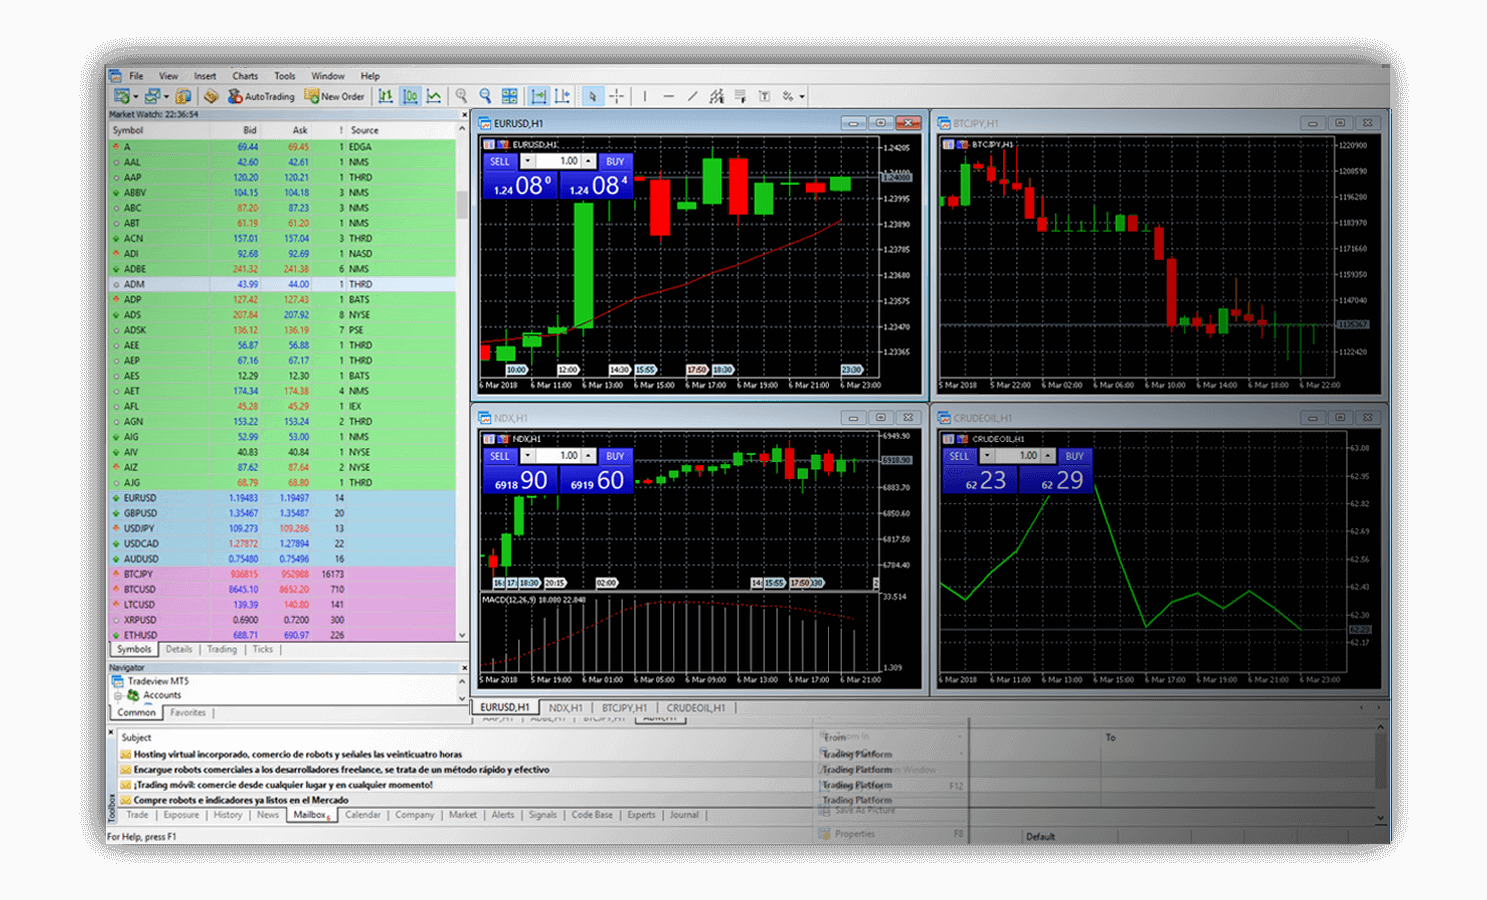
Task: Zoom out on the chart
Action: pos(485,97)
